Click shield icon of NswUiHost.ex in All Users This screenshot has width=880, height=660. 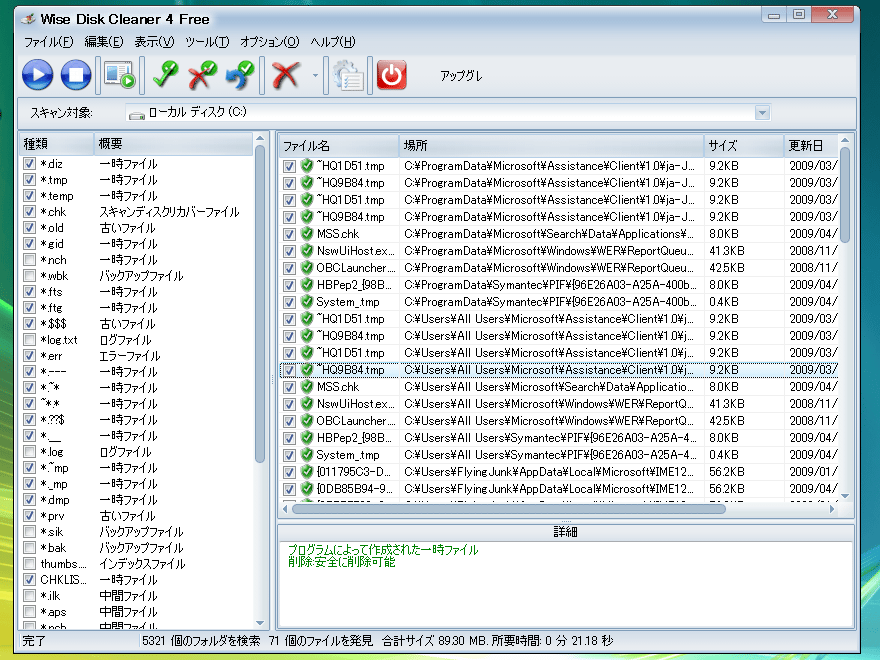point(306,404)
